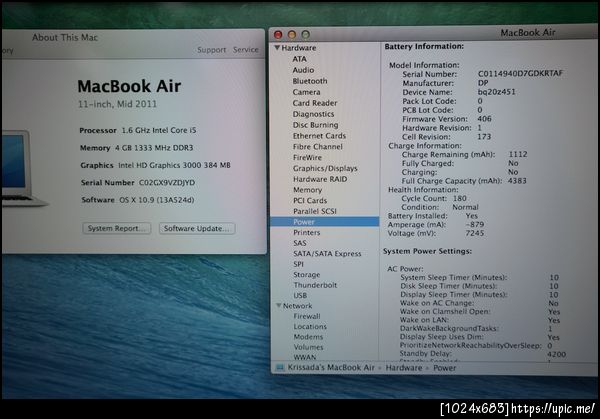The width and height of the screenshot is (600, 419).
Task: Select SAS in the sidebar
Action: click(x=300, y=243)
